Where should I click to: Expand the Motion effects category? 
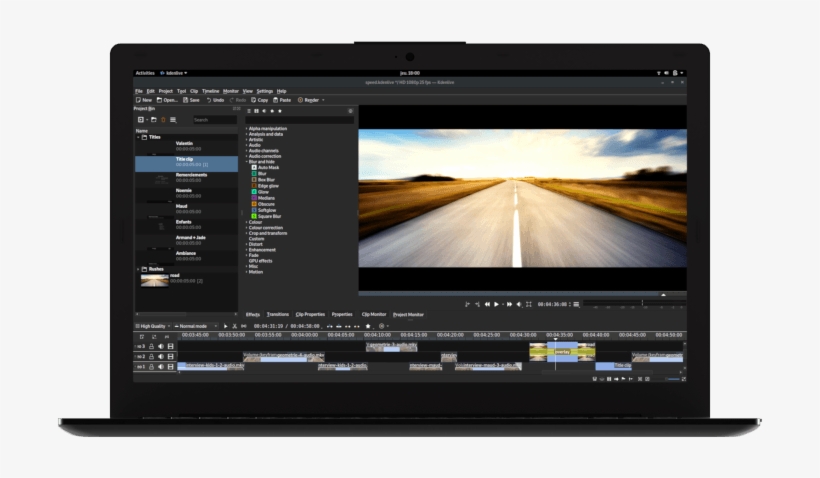[247, 272]
